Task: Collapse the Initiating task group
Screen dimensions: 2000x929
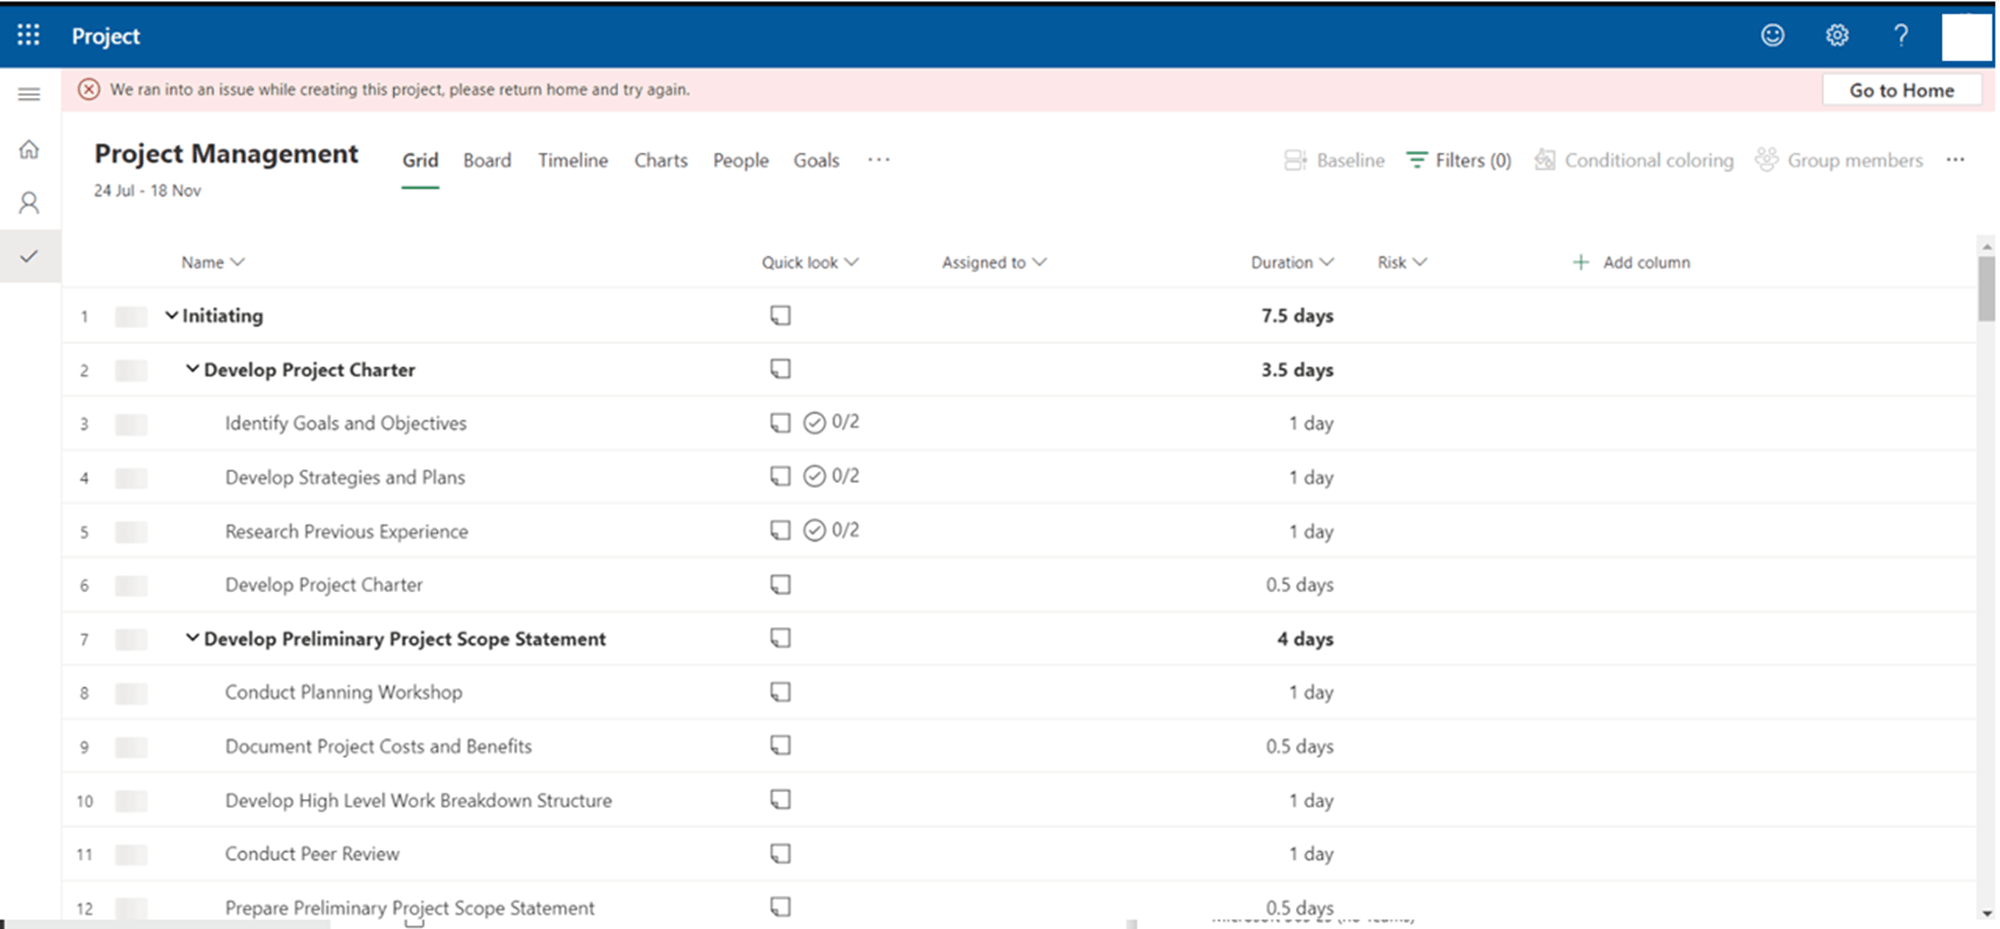Action: click(x=171, y=315)
